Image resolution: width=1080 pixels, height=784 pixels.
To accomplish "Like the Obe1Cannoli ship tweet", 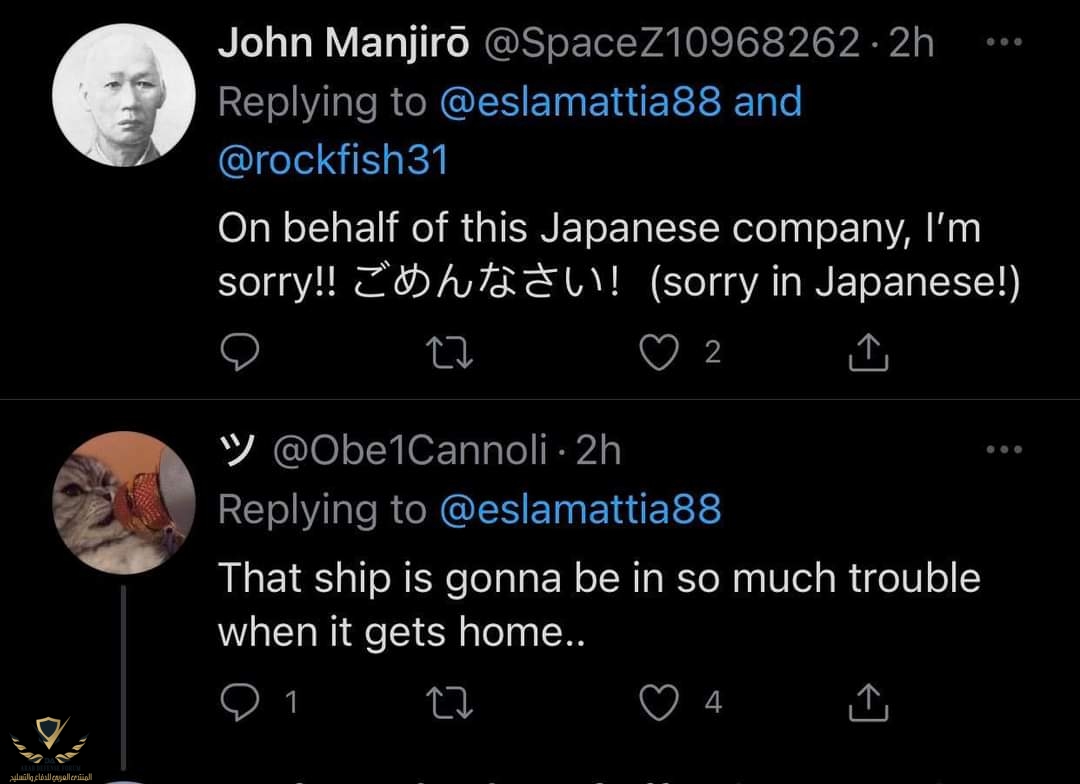I will 659,703.
